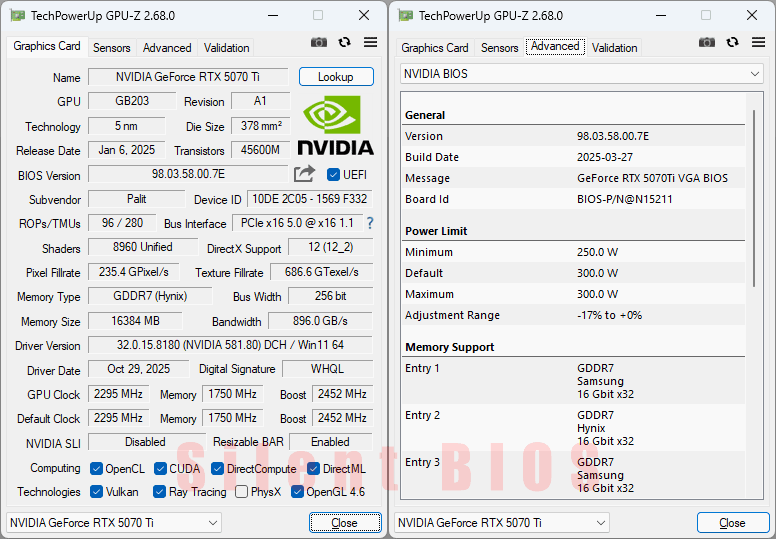Image resolution: width=776 pixels, height=539 pixels.
Task: Open the NVIDIA BIOS category dropdown
Action: click(582, 74)
